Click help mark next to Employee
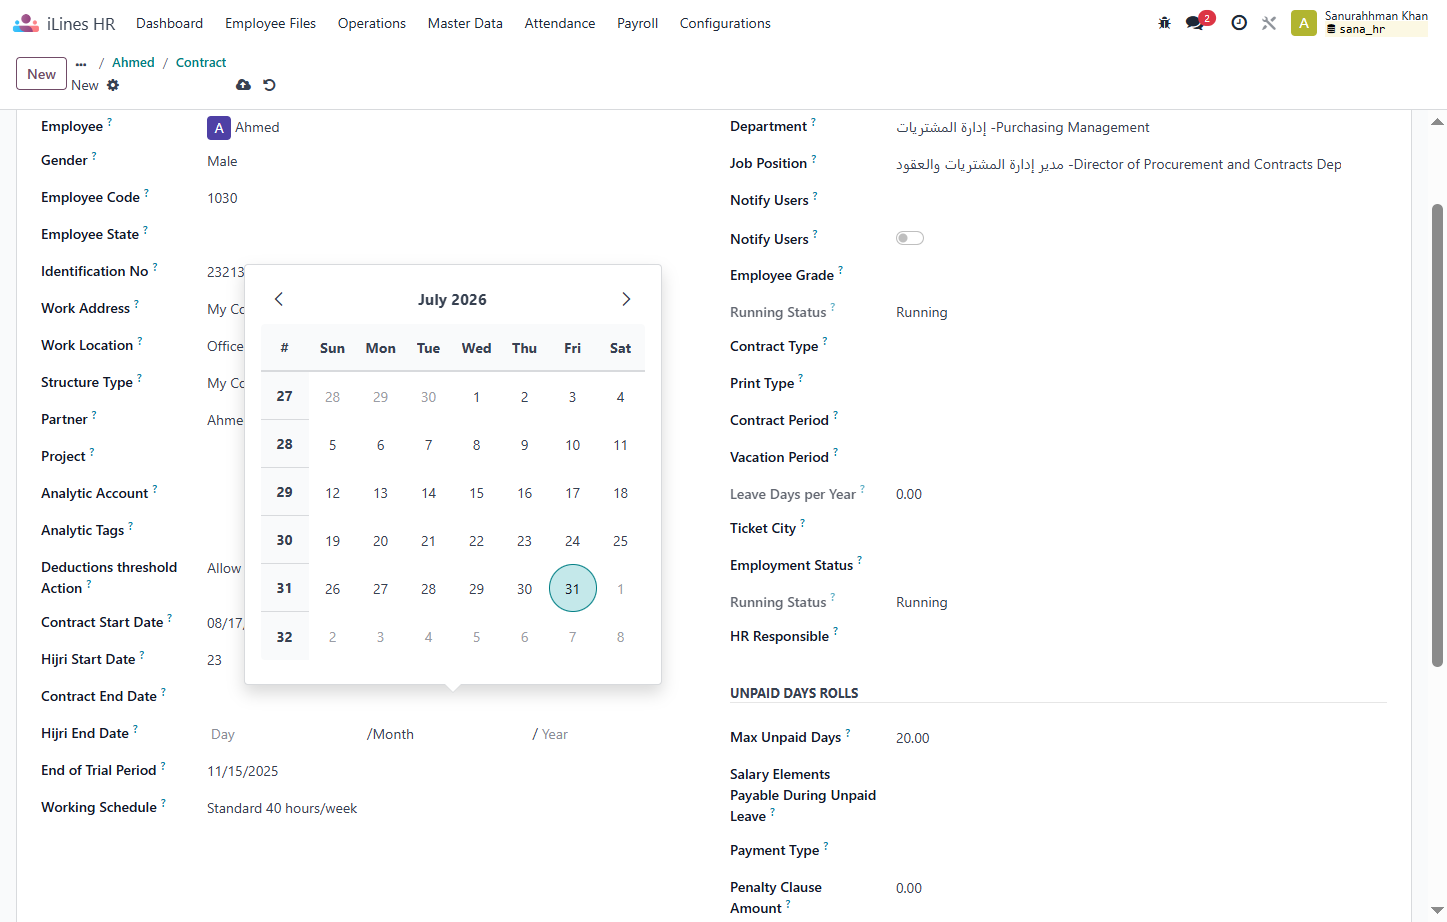 110,121
